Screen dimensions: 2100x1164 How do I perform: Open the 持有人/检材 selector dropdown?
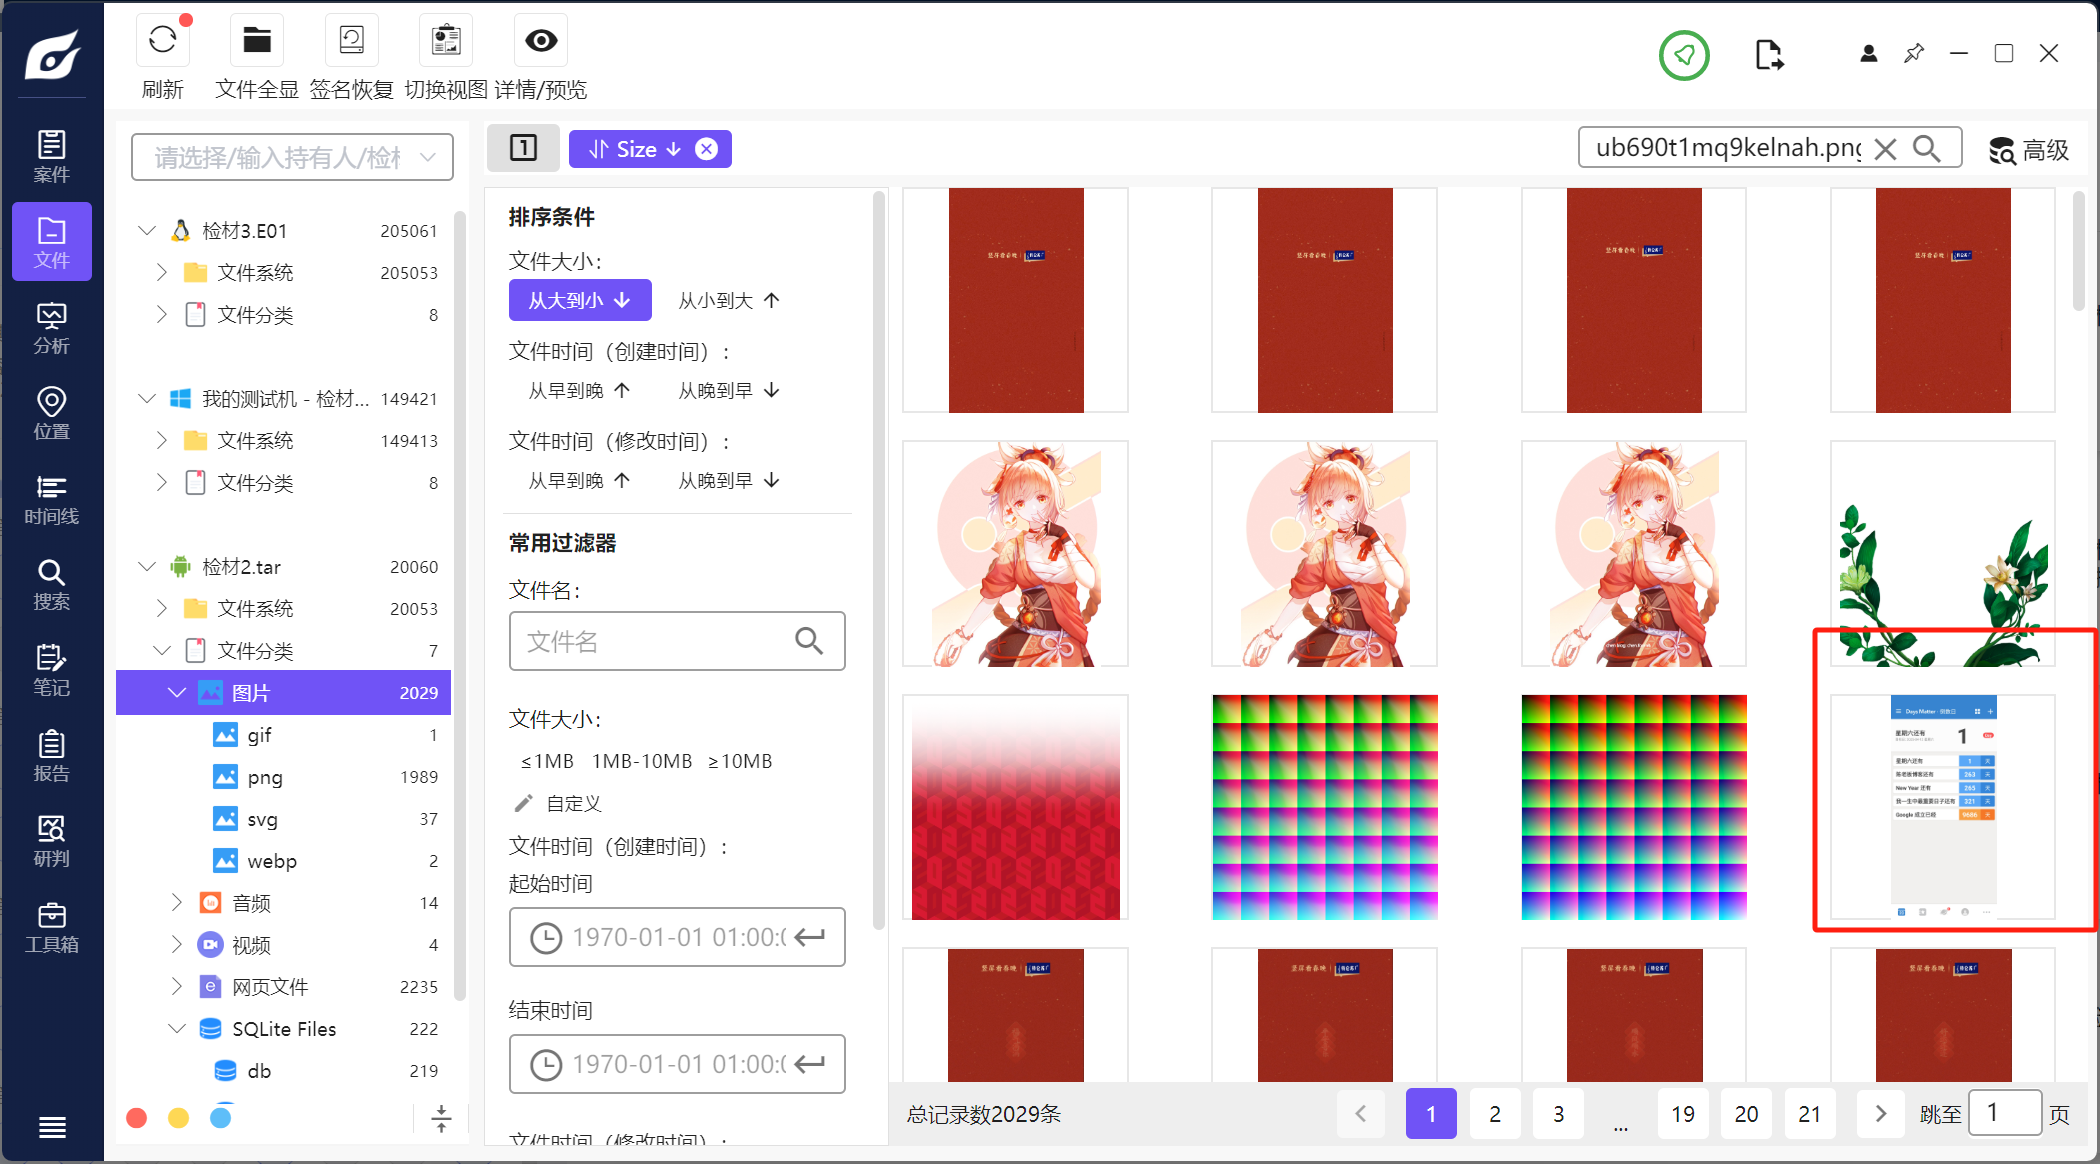coord(292,157)
